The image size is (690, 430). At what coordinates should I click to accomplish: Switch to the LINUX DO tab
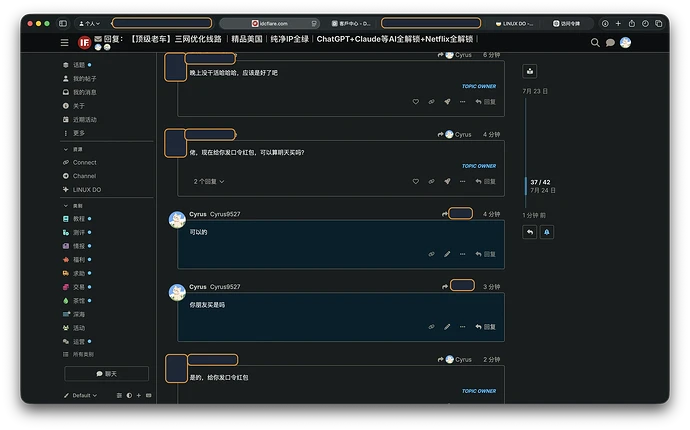pyautogui.click(x=514, y=23)
